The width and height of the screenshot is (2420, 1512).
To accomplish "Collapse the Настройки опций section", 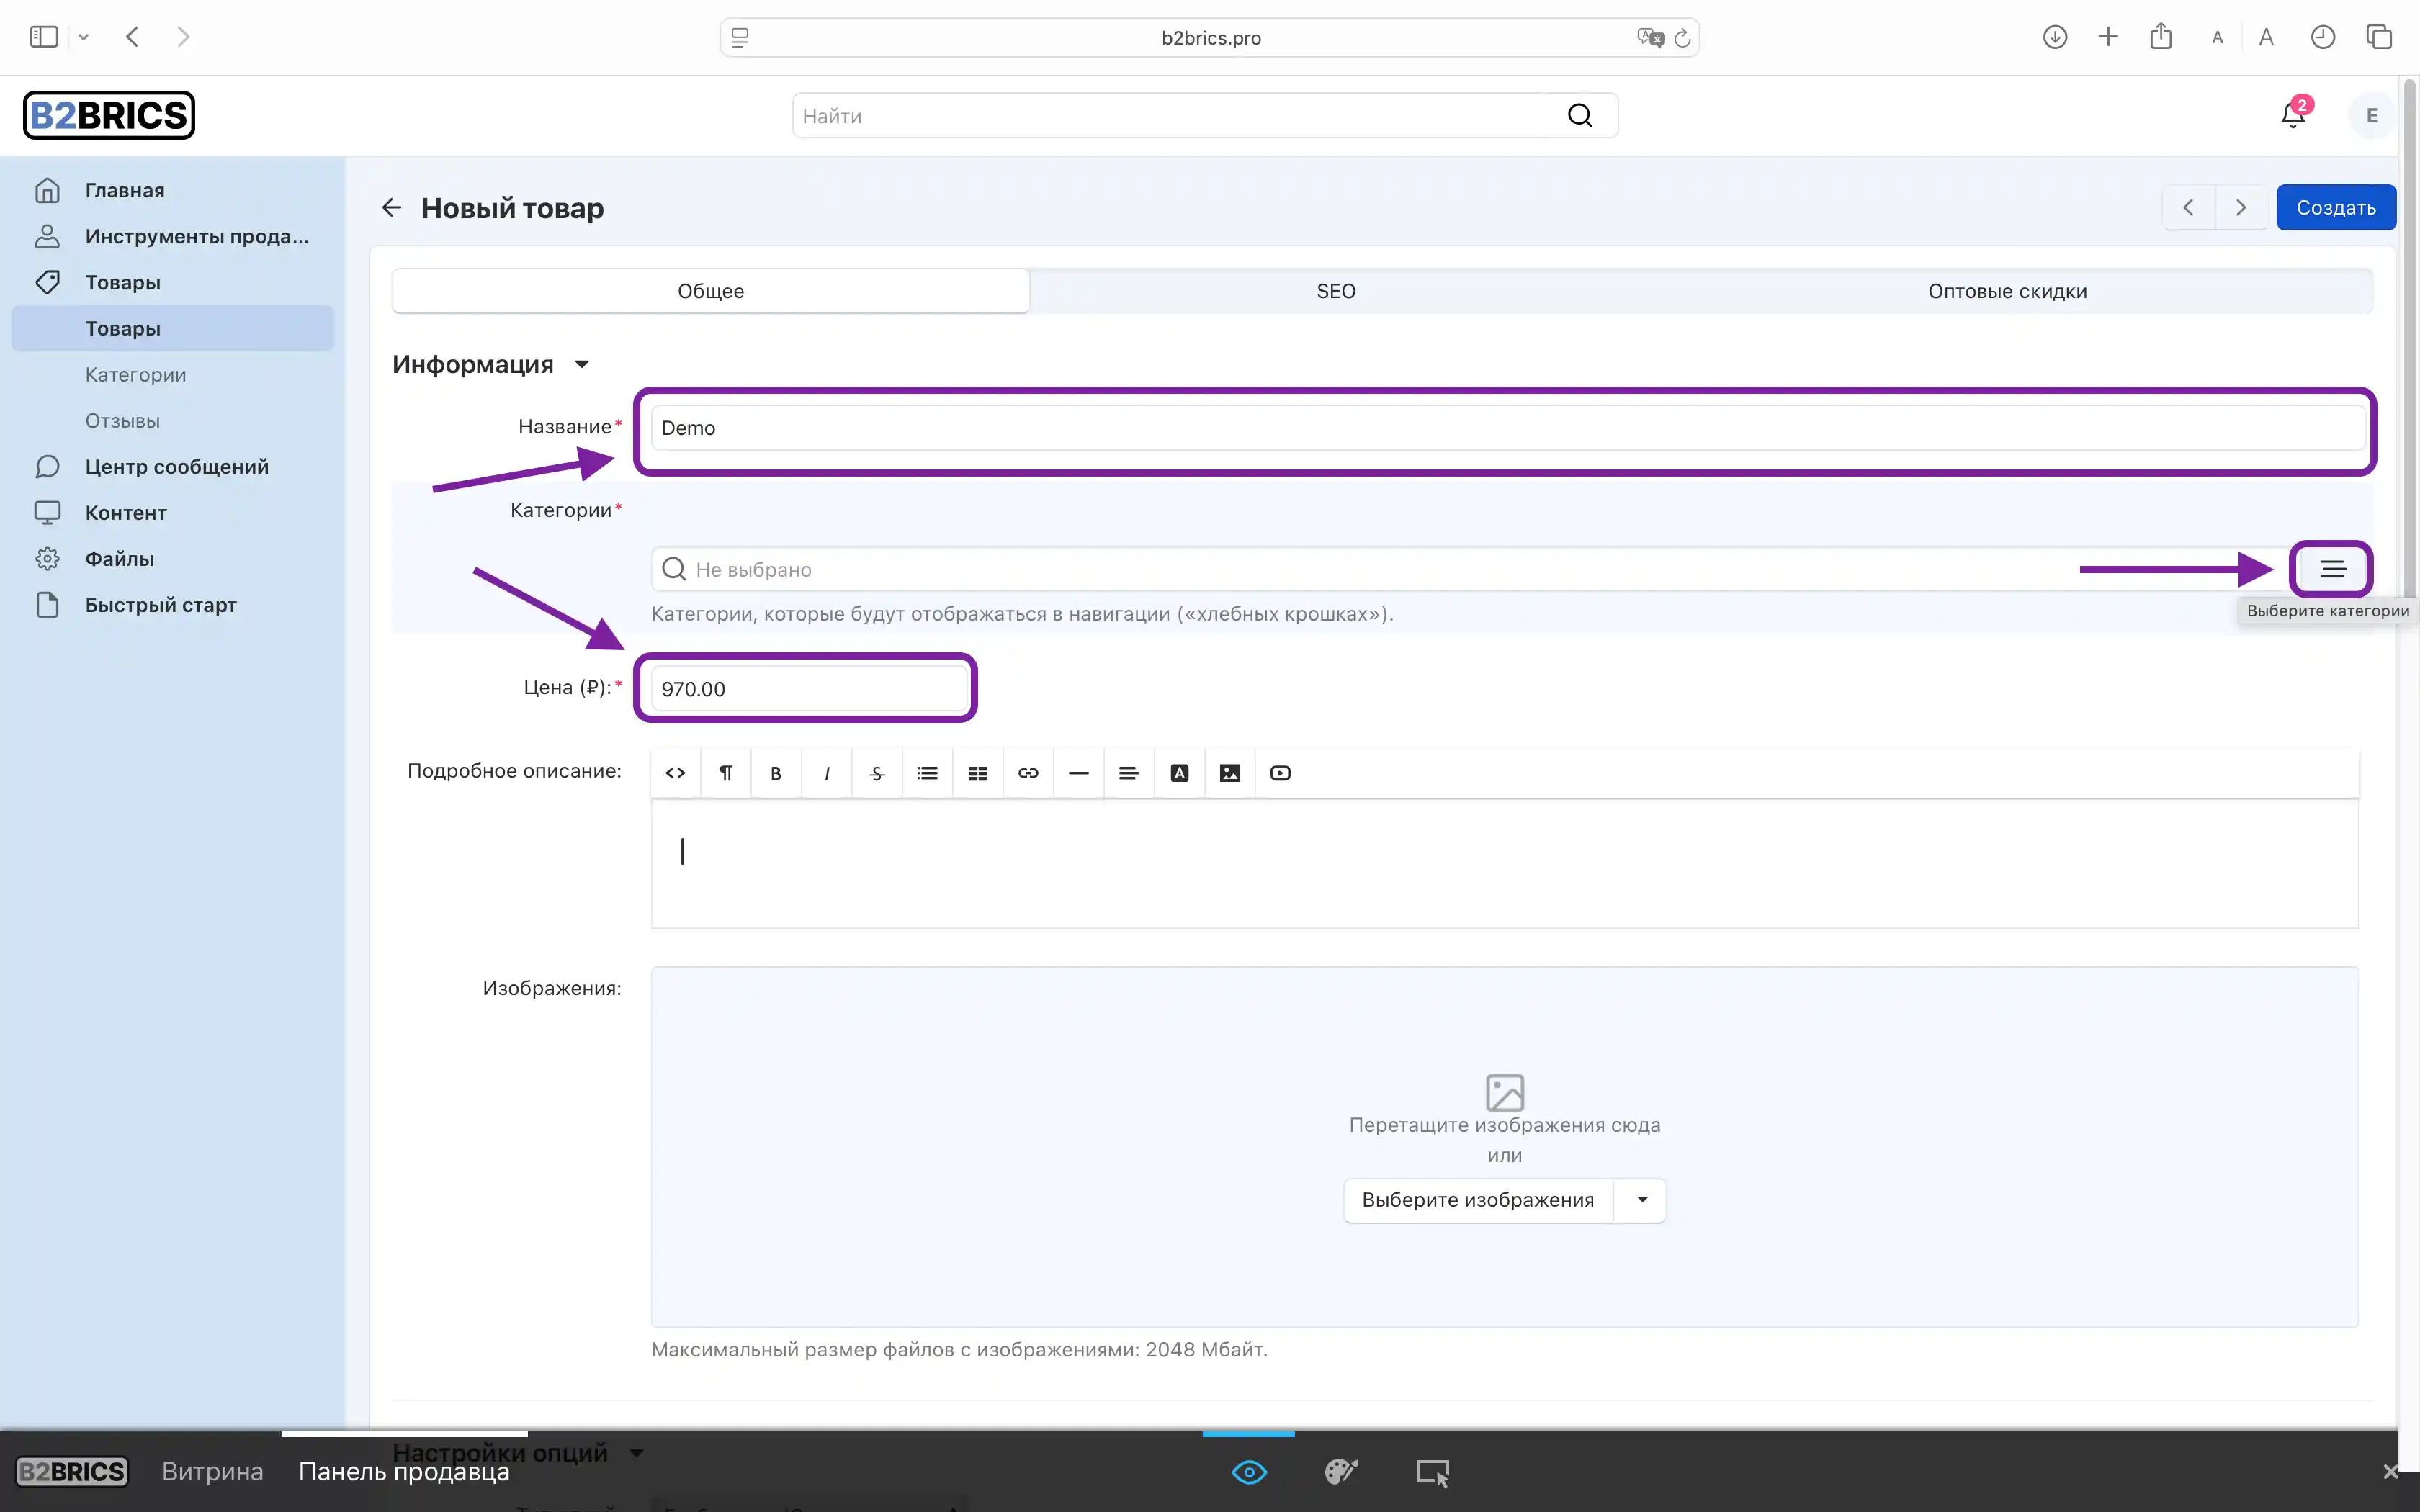I will [x=518, y=1452].
